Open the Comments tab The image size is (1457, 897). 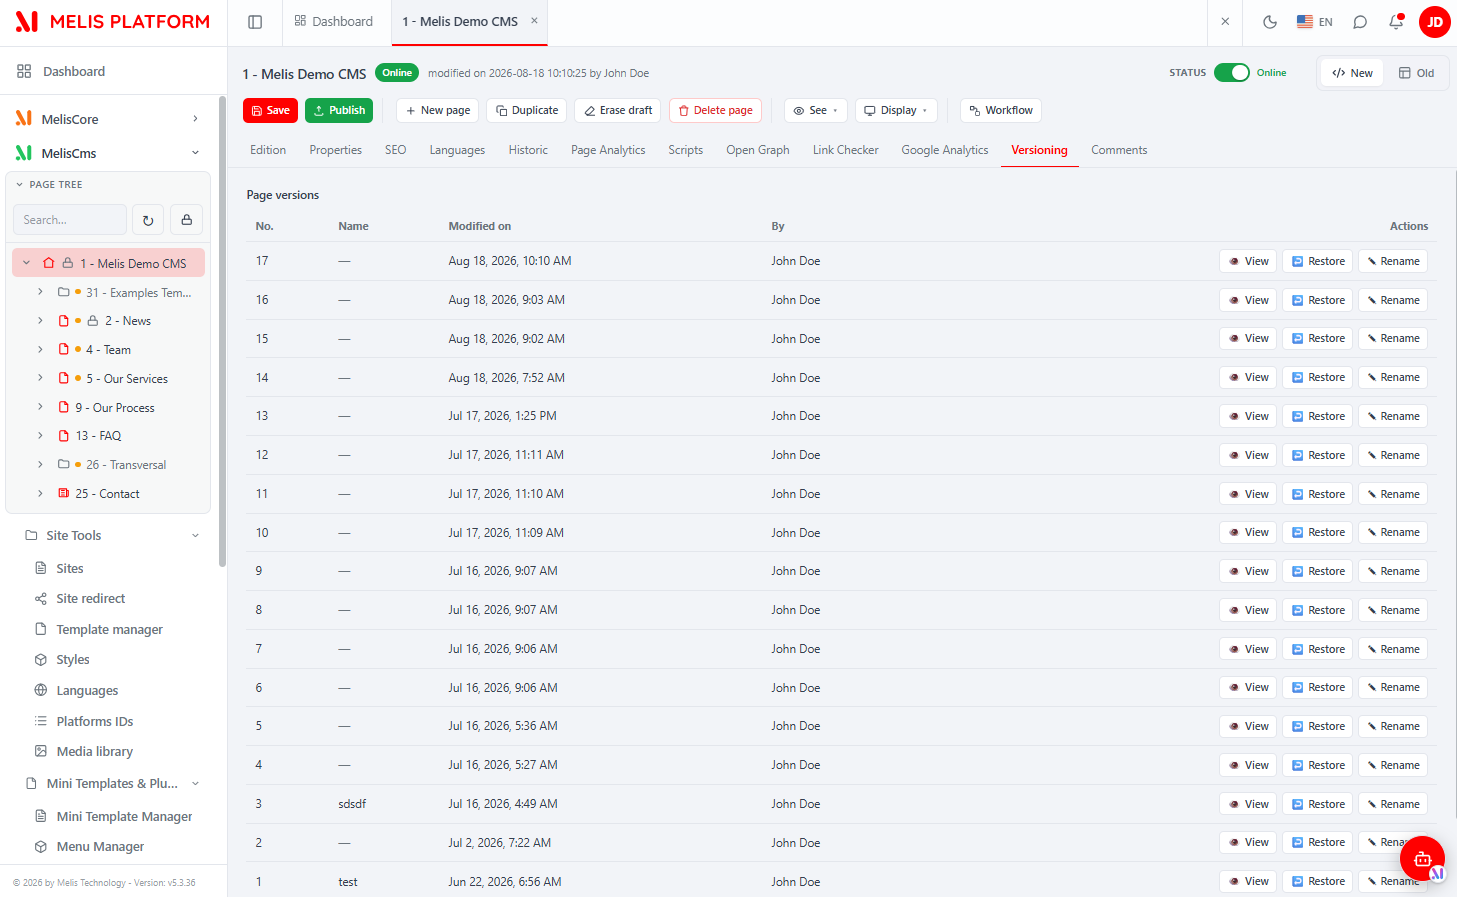coord(1119,150)
